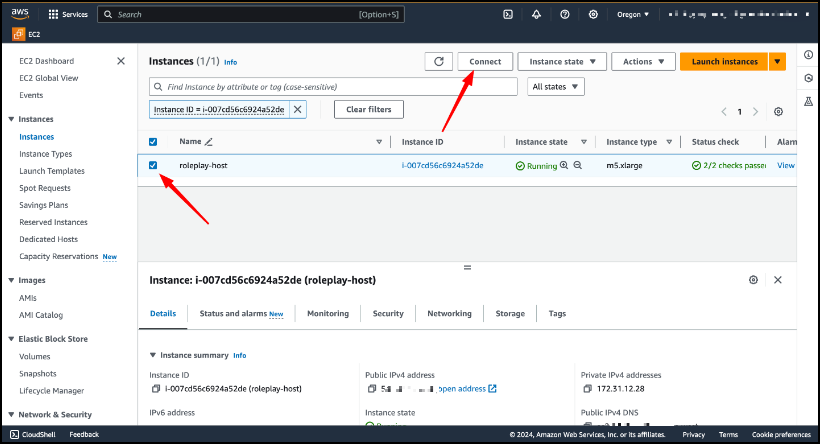820x444 pixels.
Task: Collapse the Network & Security section
Action: [x=11, y=415]
